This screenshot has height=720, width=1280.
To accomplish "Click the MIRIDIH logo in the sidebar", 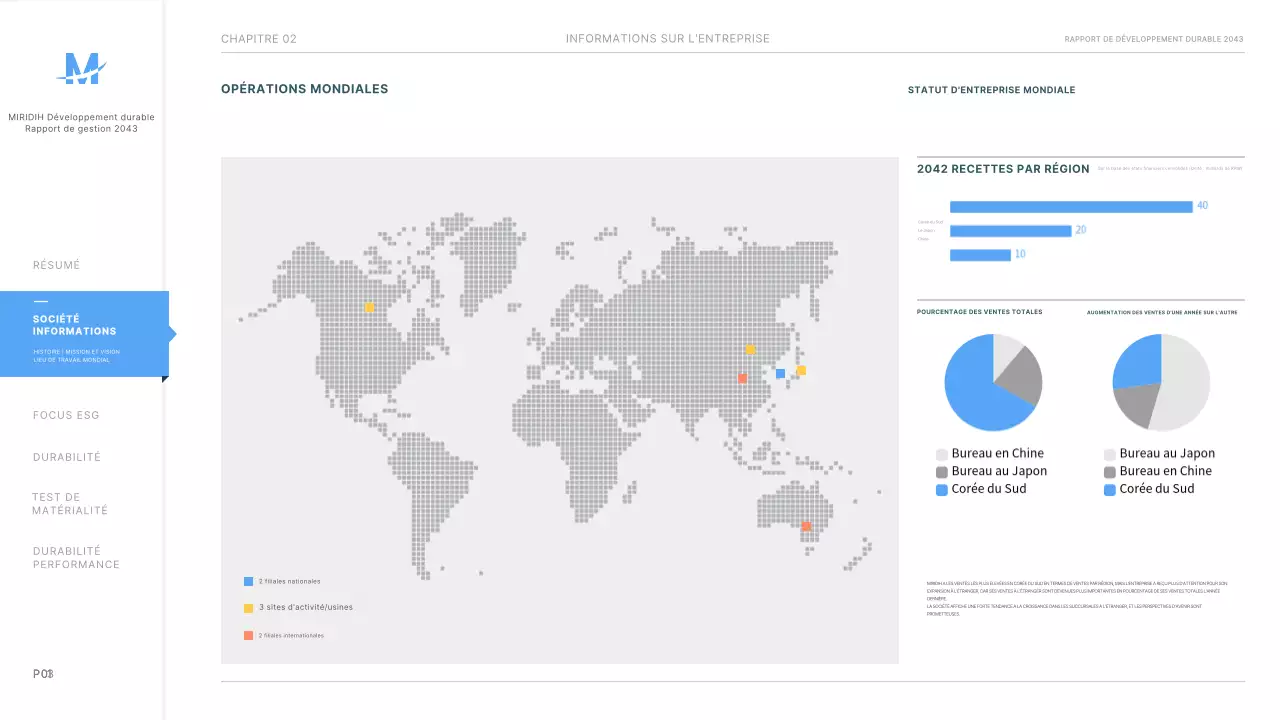I will [x=81, y=68].
